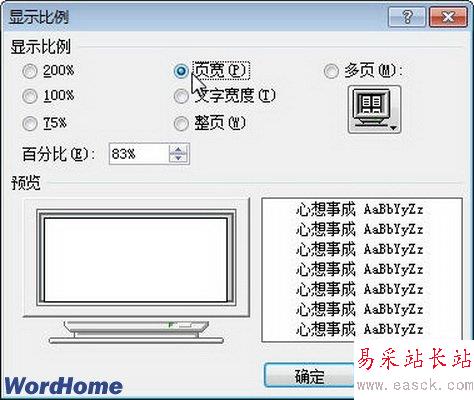The width and height of the screenshot is (474, 400).
Task: Click the 确定 button
Action: pyautogui.click(x=309, y=376)
